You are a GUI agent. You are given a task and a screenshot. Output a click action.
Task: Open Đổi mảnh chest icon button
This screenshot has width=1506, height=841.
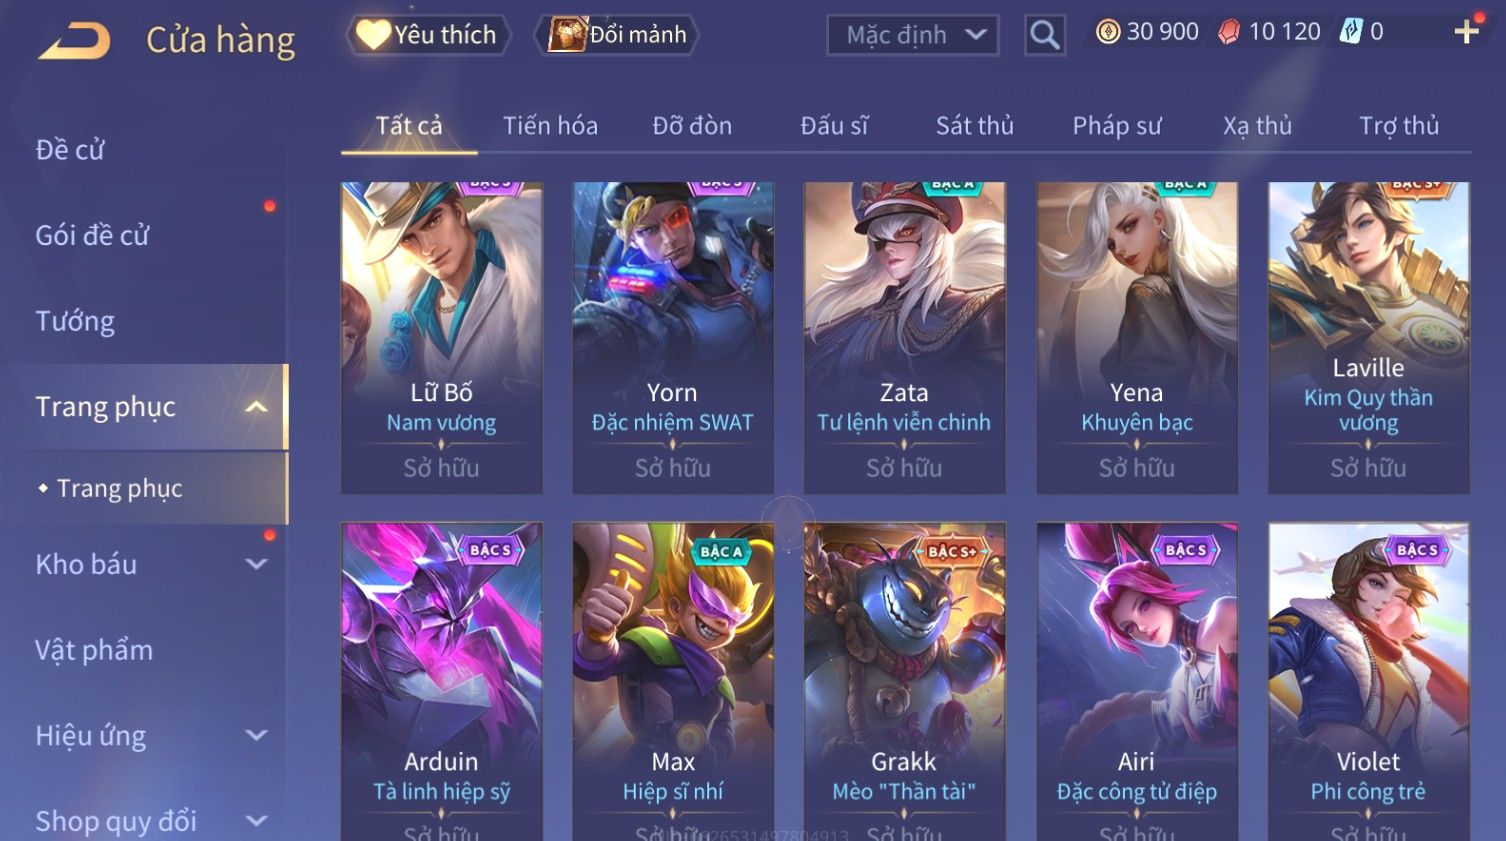617,35
